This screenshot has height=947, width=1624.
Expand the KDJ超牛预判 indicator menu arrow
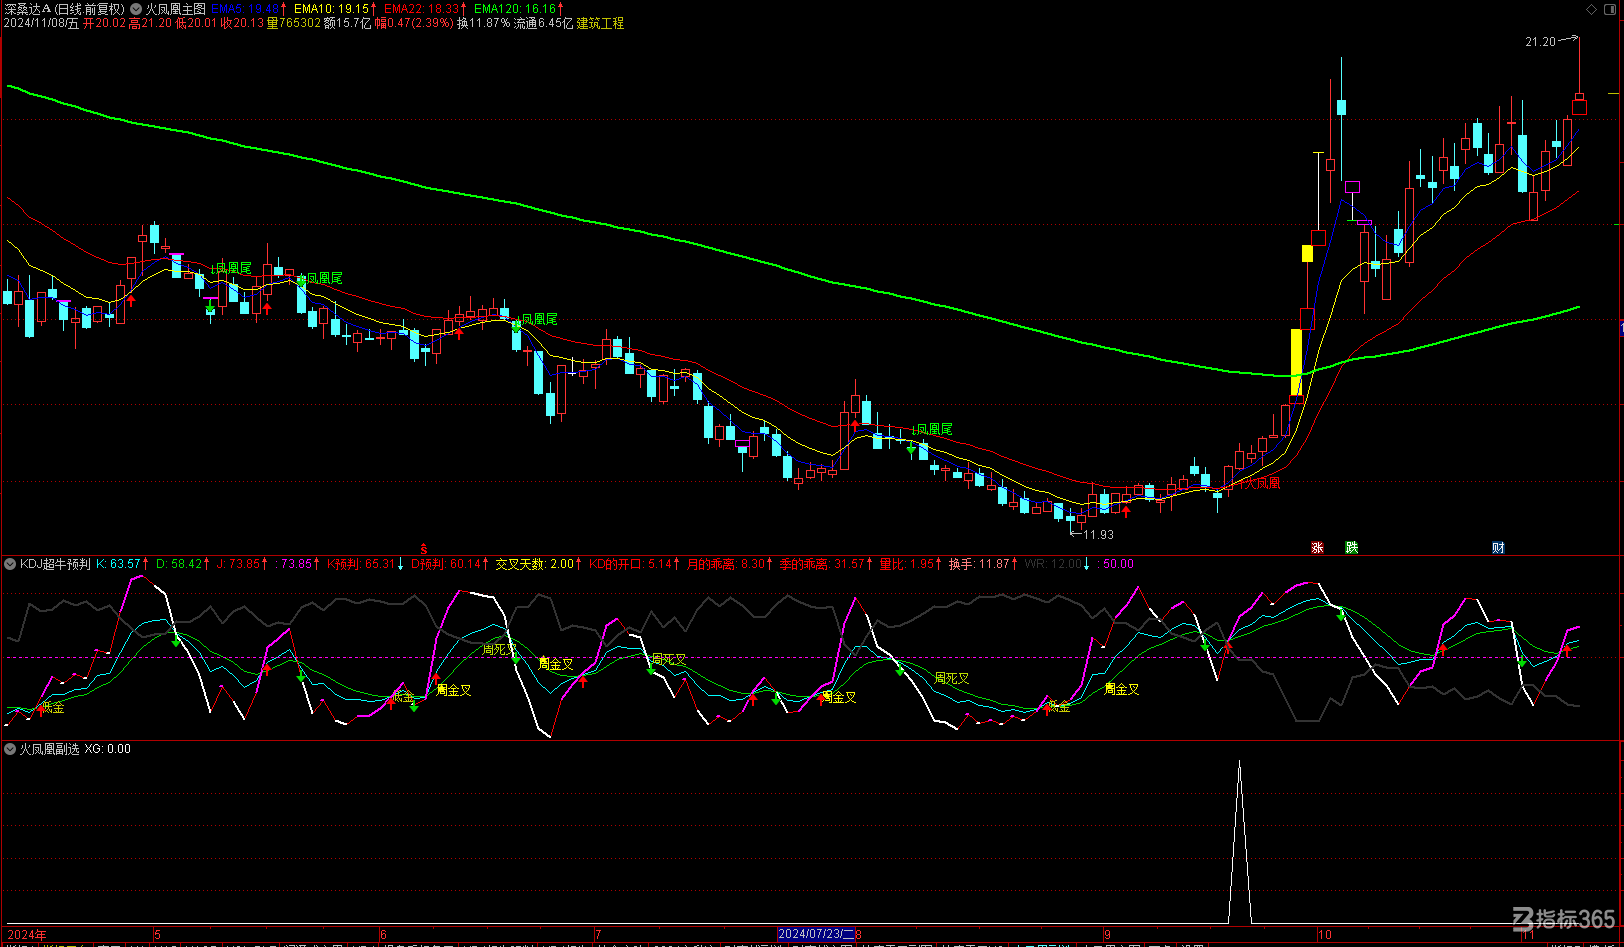10,564
